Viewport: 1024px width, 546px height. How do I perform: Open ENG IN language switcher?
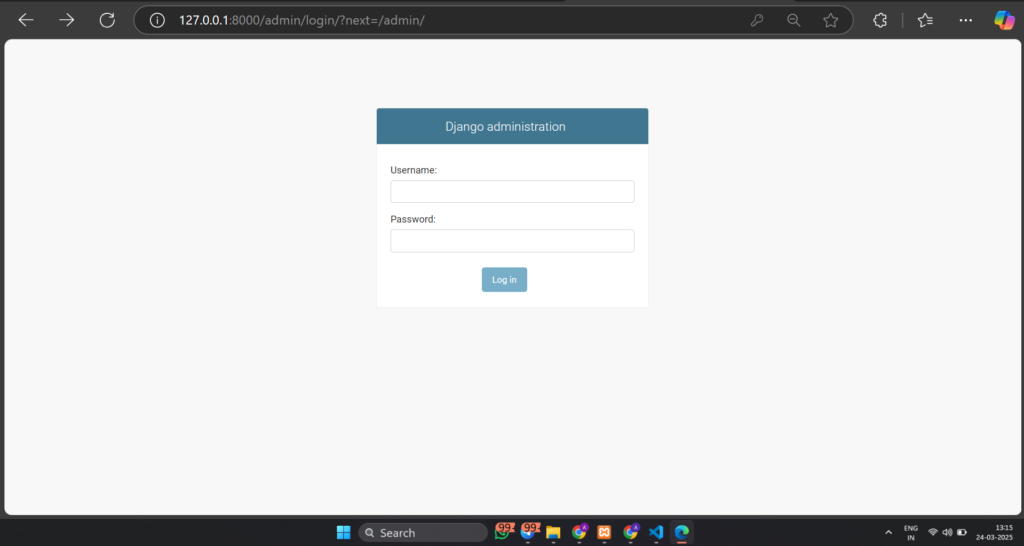(910, 532)
